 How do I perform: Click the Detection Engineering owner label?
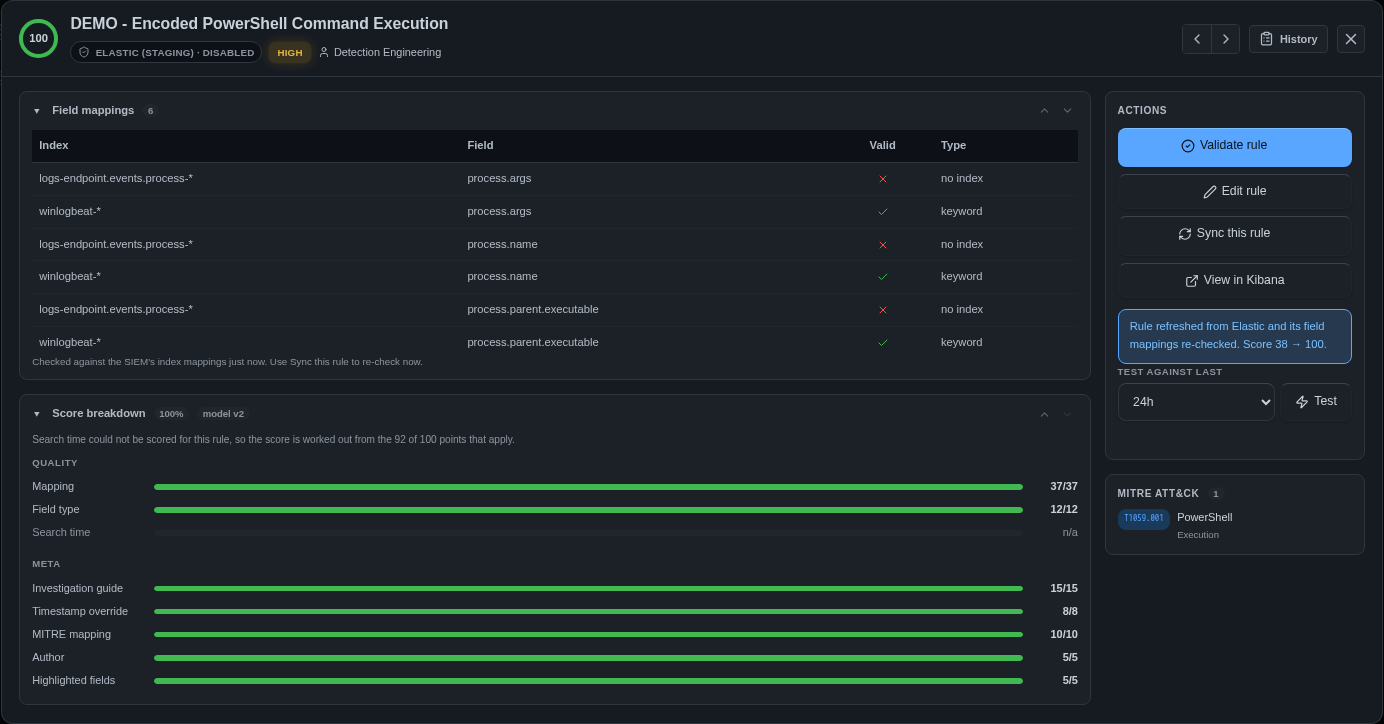tap(380, 52)
